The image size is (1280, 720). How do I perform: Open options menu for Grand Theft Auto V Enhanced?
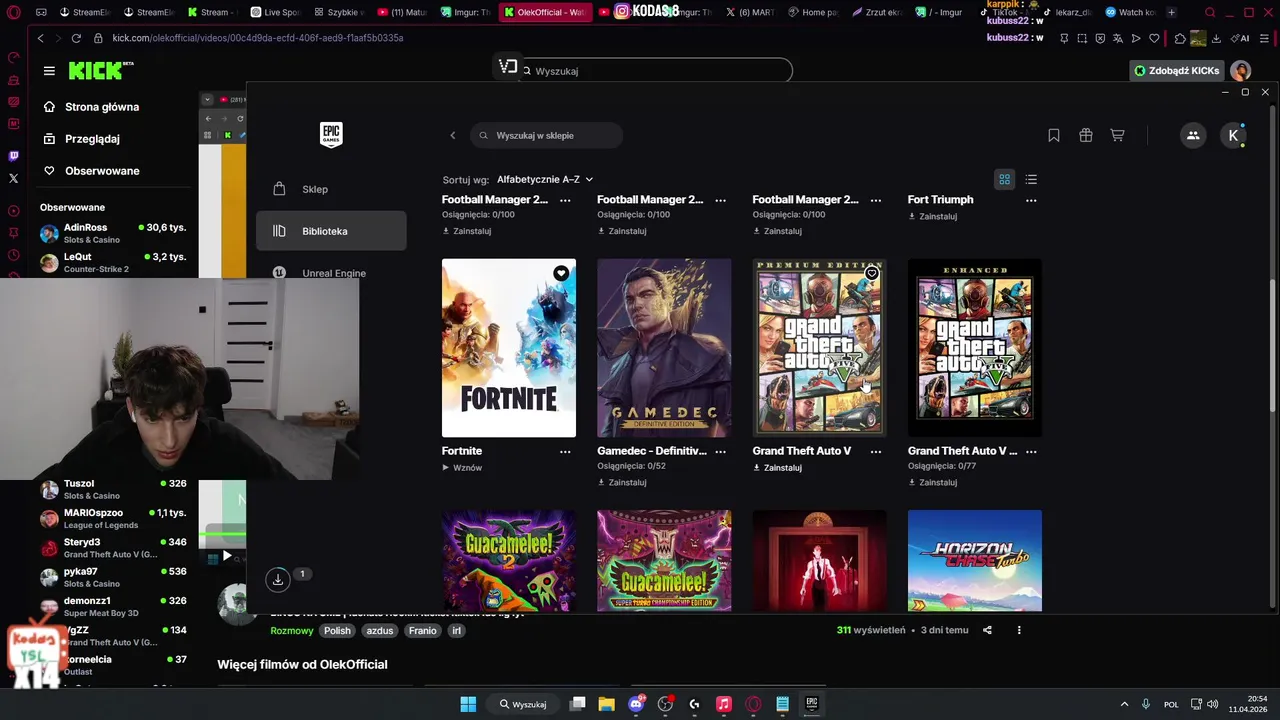(x=1031, y=451)
